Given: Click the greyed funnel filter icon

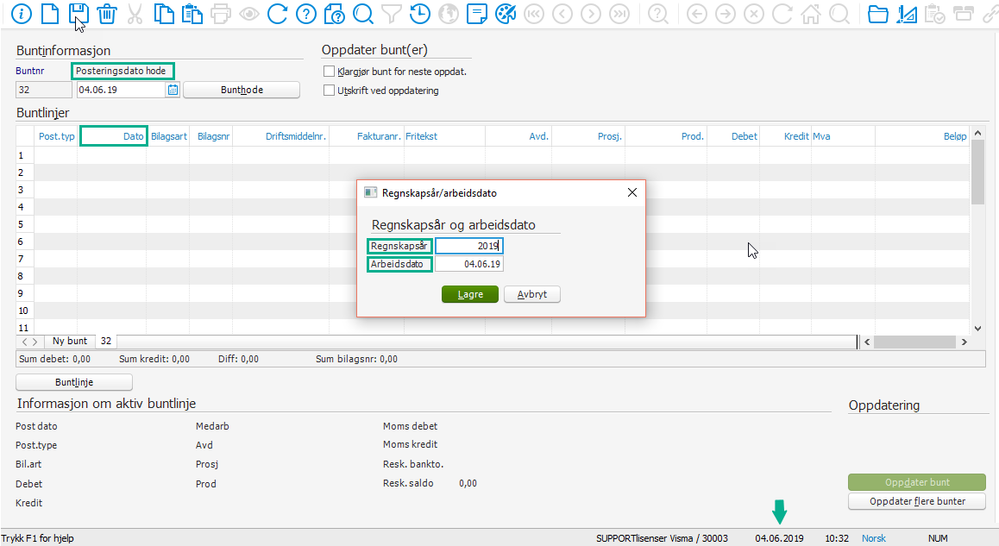Looking at the screenshot, I should click(391, 13).
